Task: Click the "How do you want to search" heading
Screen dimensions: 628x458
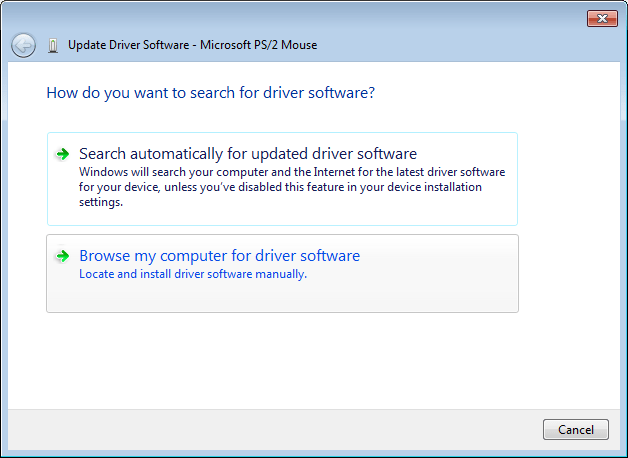Action: [210, 93]
